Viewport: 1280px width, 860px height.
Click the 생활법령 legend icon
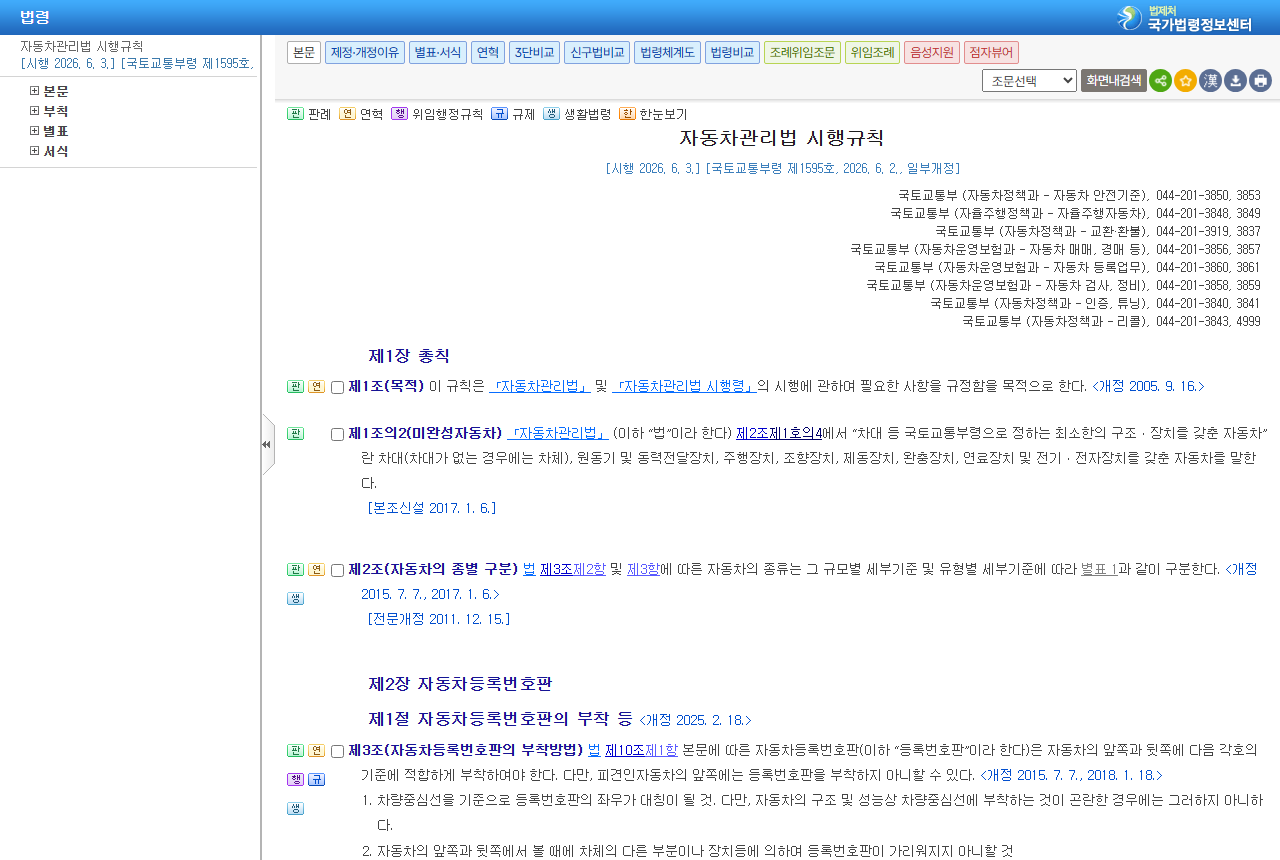coord(551,114)
